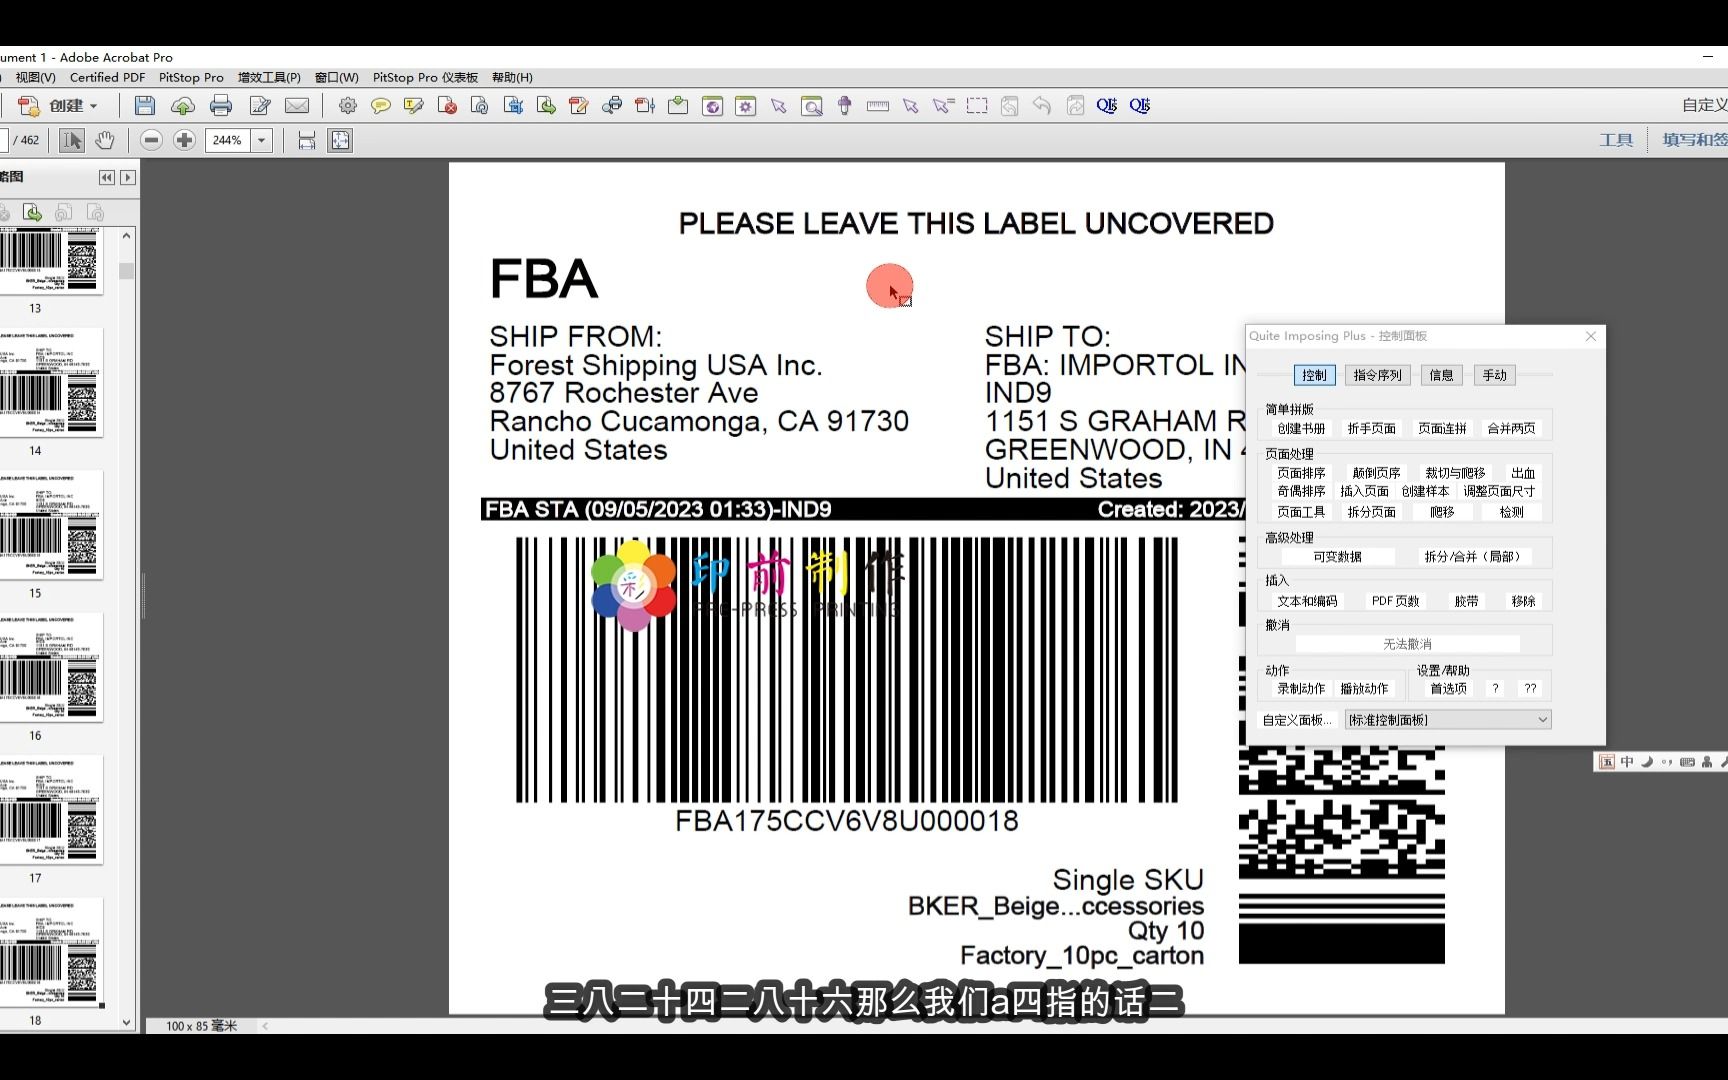
Task: Click the 录制动作 button
Action: [x=1301, y=689]
